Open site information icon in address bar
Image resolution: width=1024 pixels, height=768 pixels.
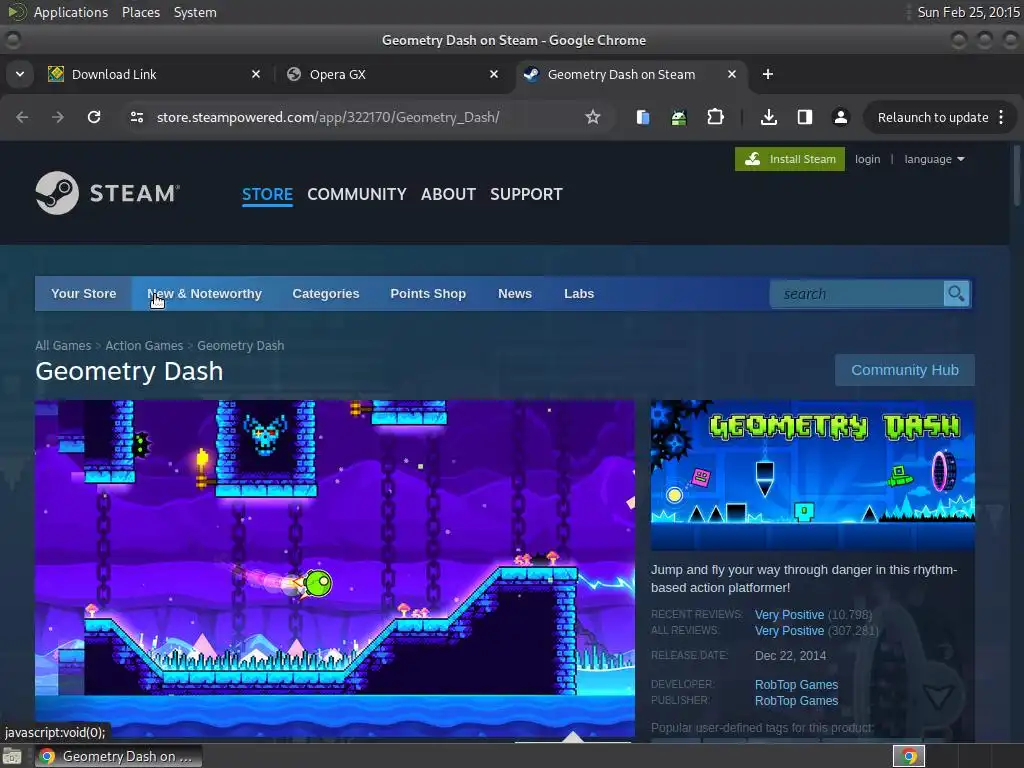pyautogui.click(x=137, y=117)
